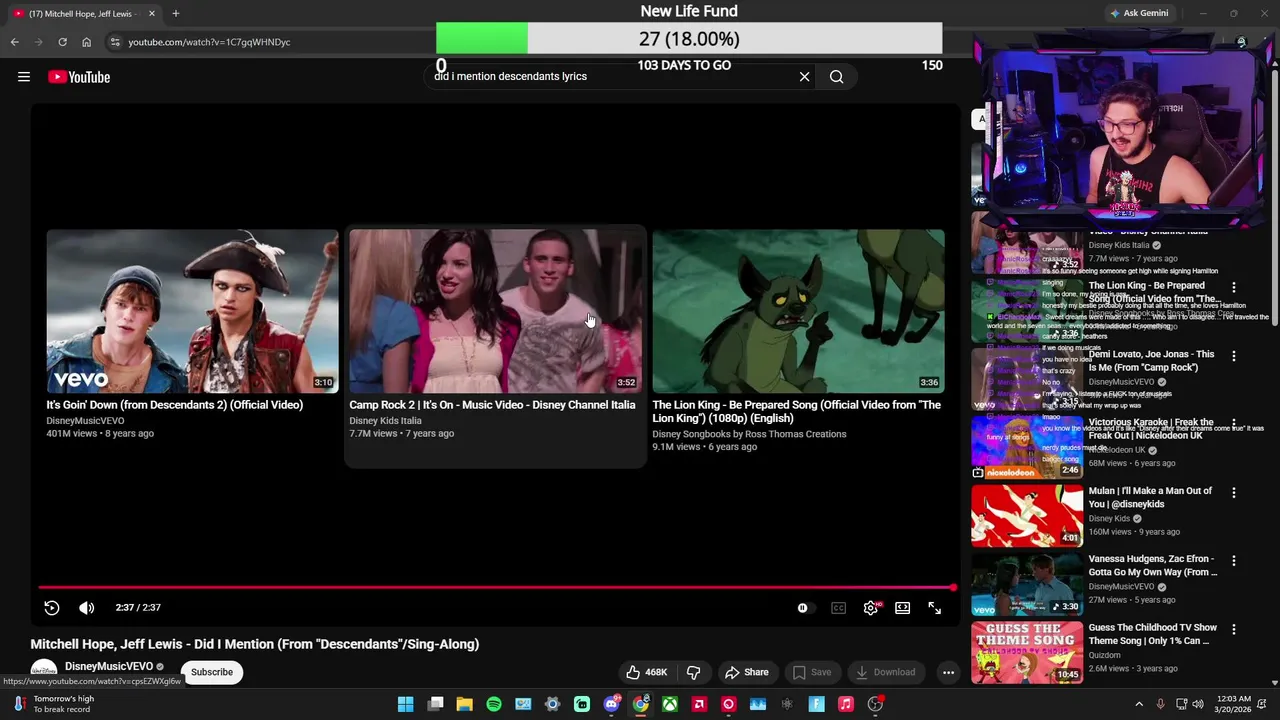The width and height of the screenshot is (1280, 720).
Task: Open the Windows Start menu
Action: 405,704
